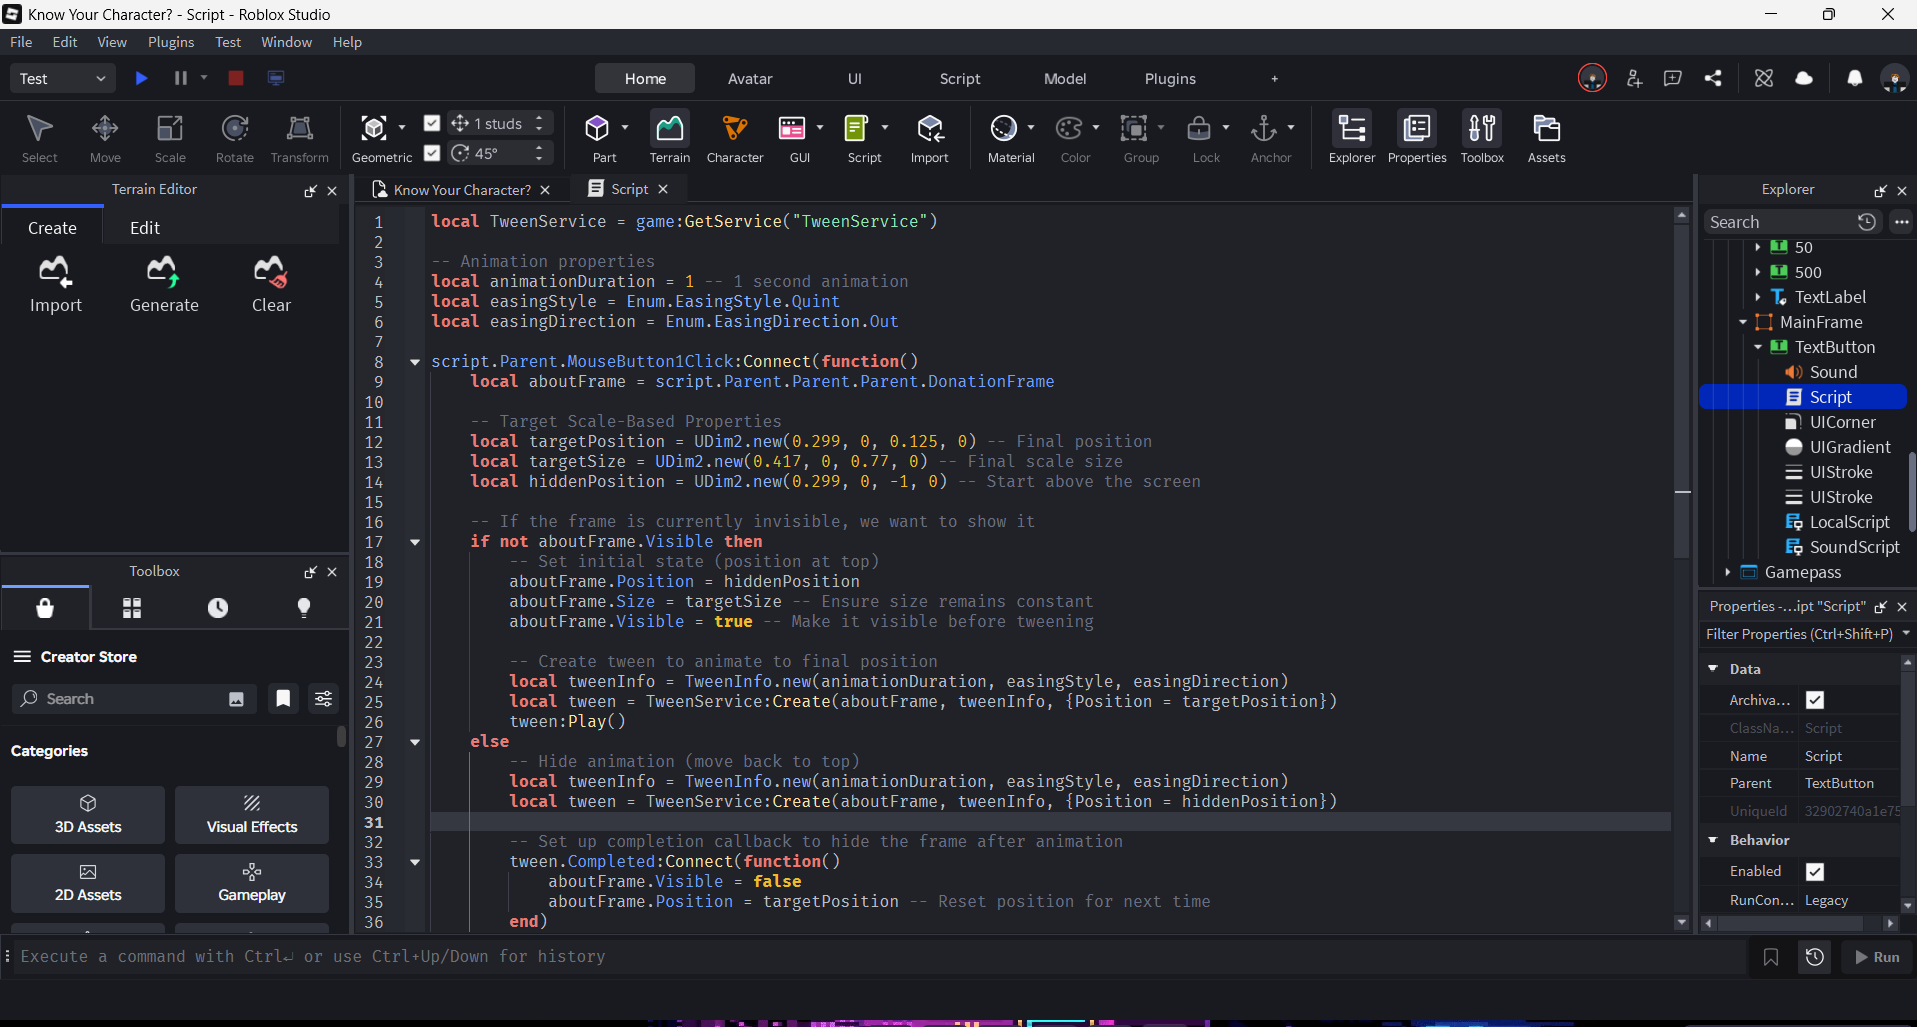Open the Material picker
This screenshot has width=1917, height=1027.
1004,128
